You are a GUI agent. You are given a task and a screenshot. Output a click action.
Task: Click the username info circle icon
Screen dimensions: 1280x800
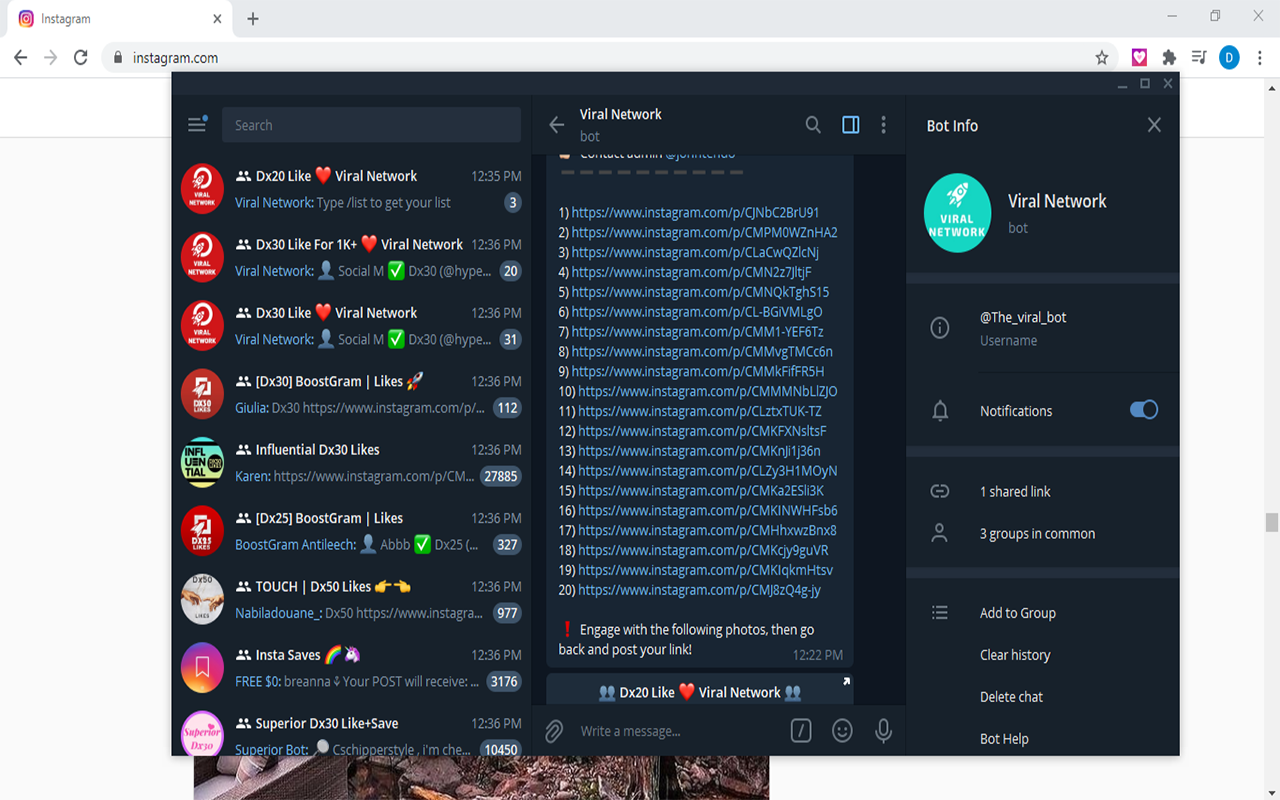click(940, 328)
